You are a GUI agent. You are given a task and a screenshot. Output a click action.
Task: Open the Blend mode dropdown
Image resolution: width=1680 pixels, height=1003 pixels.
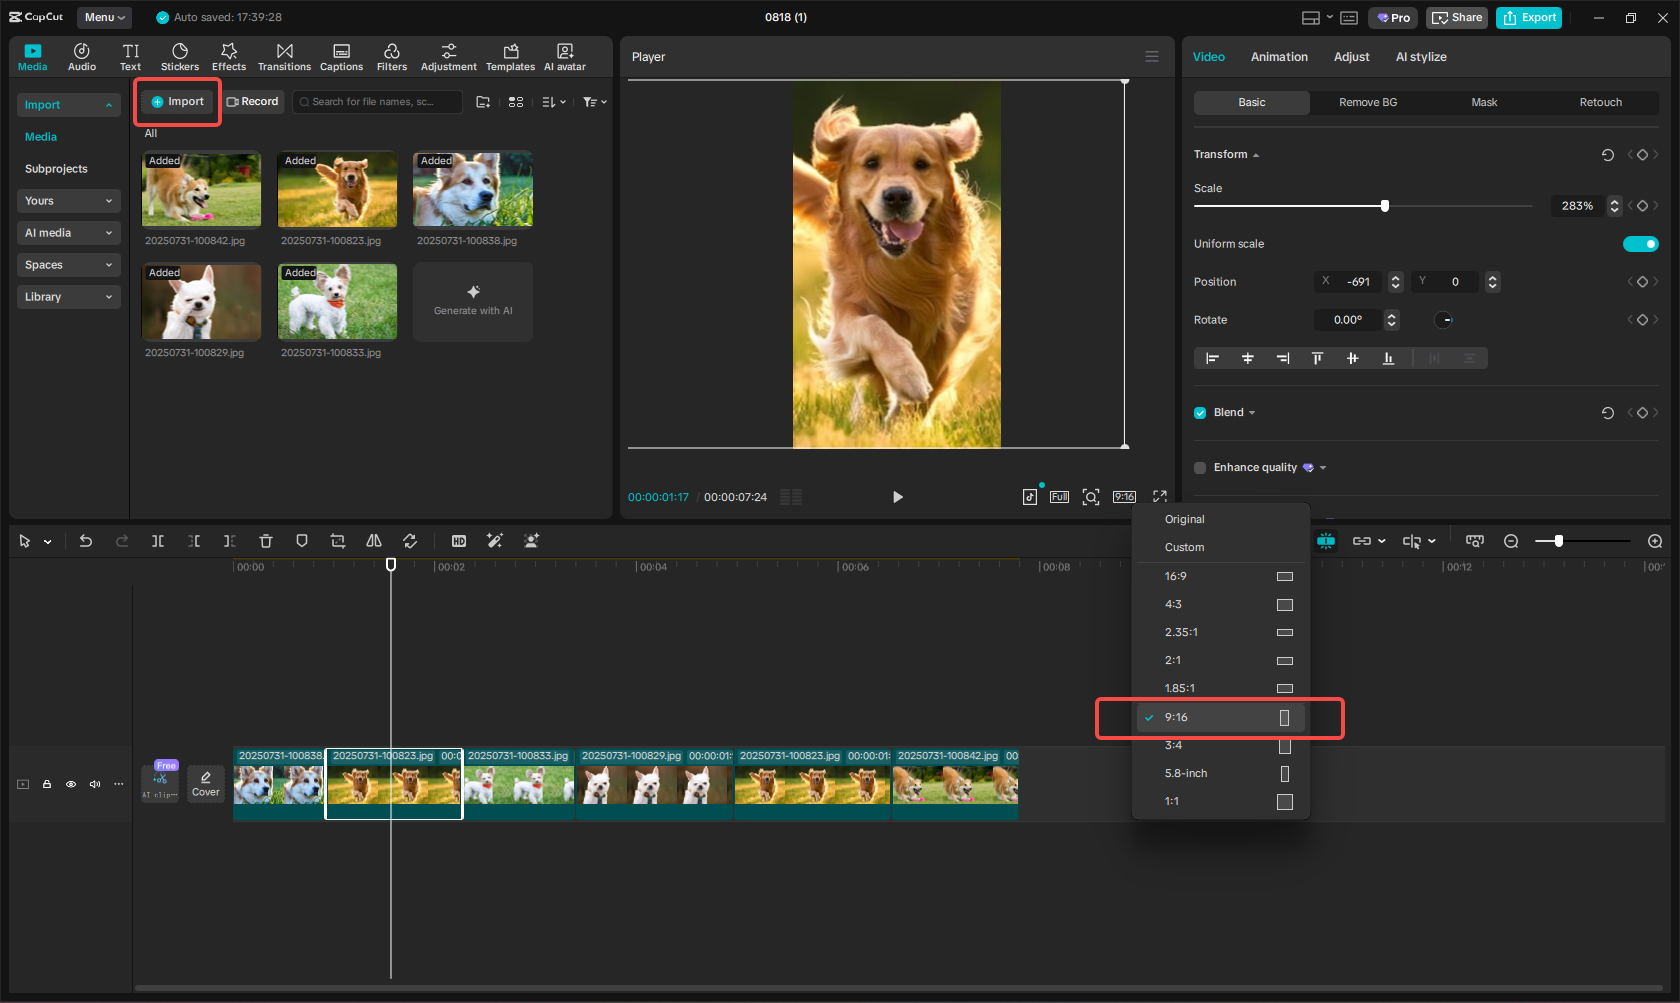(x=1252, y=412)
